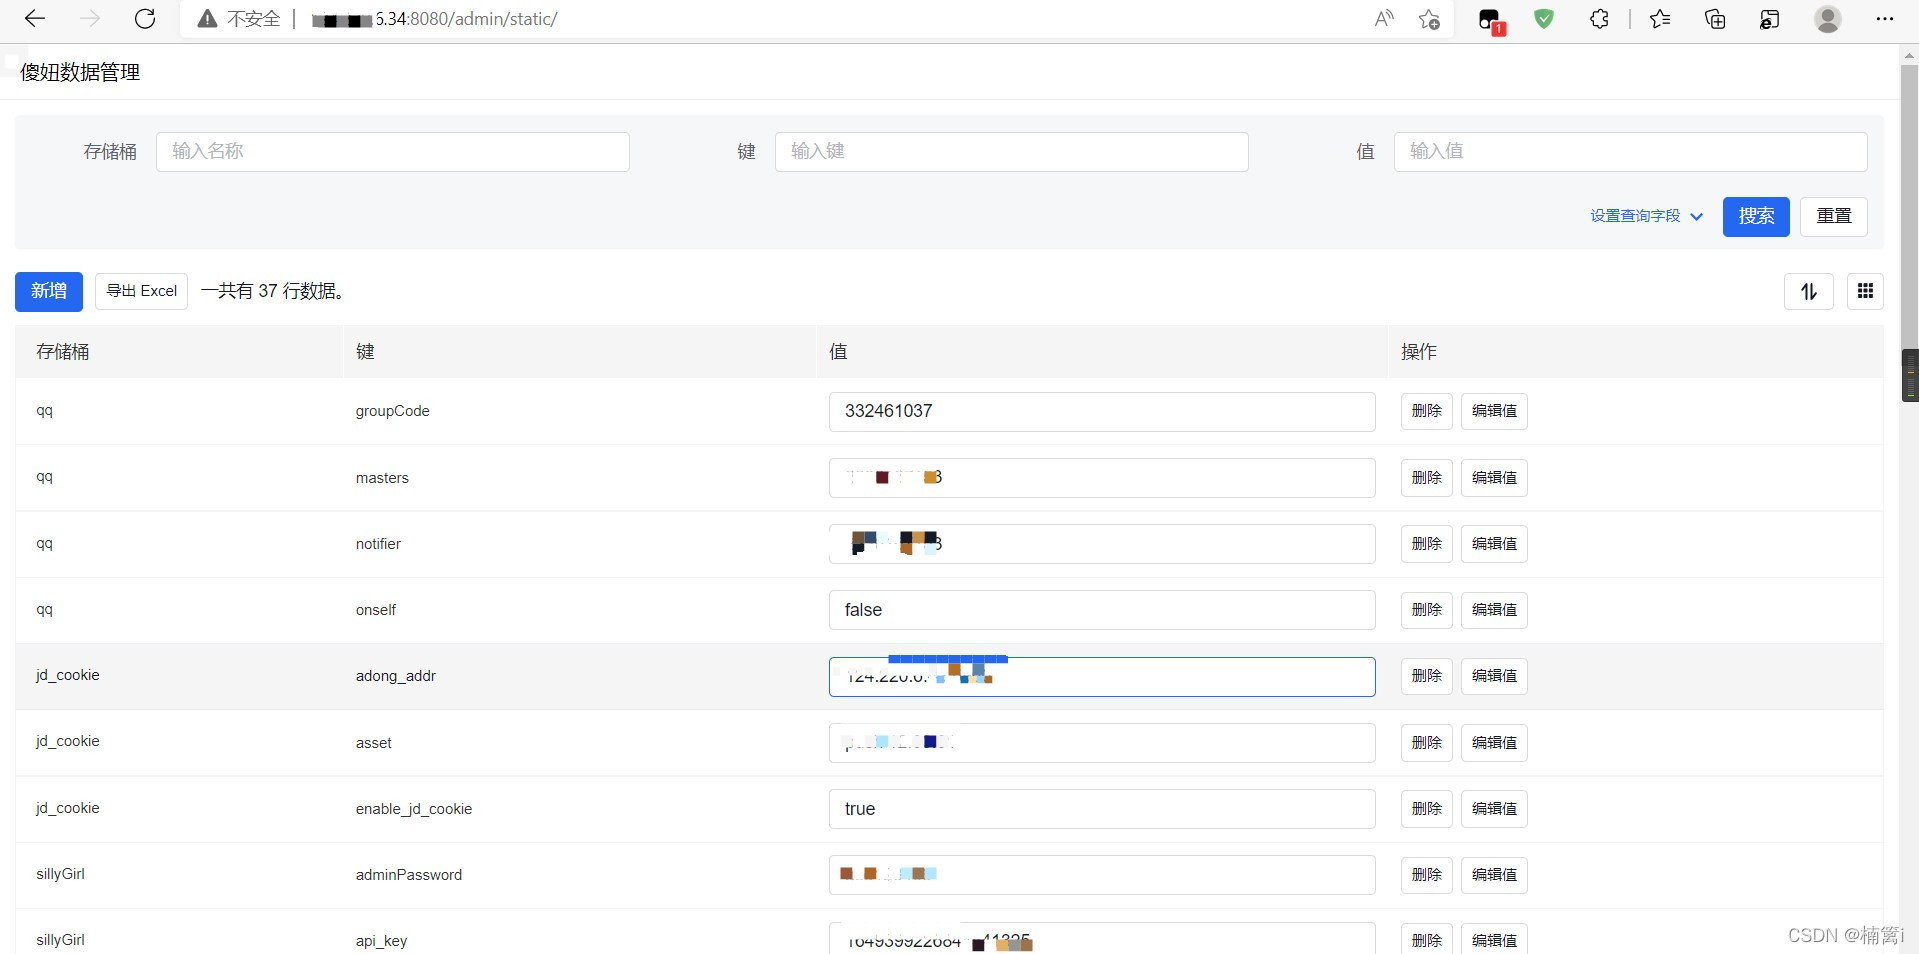Focus the 存储桶 name input field
Image resolution: width=1919 pixels, height=954 pixels.
(392, 151)
